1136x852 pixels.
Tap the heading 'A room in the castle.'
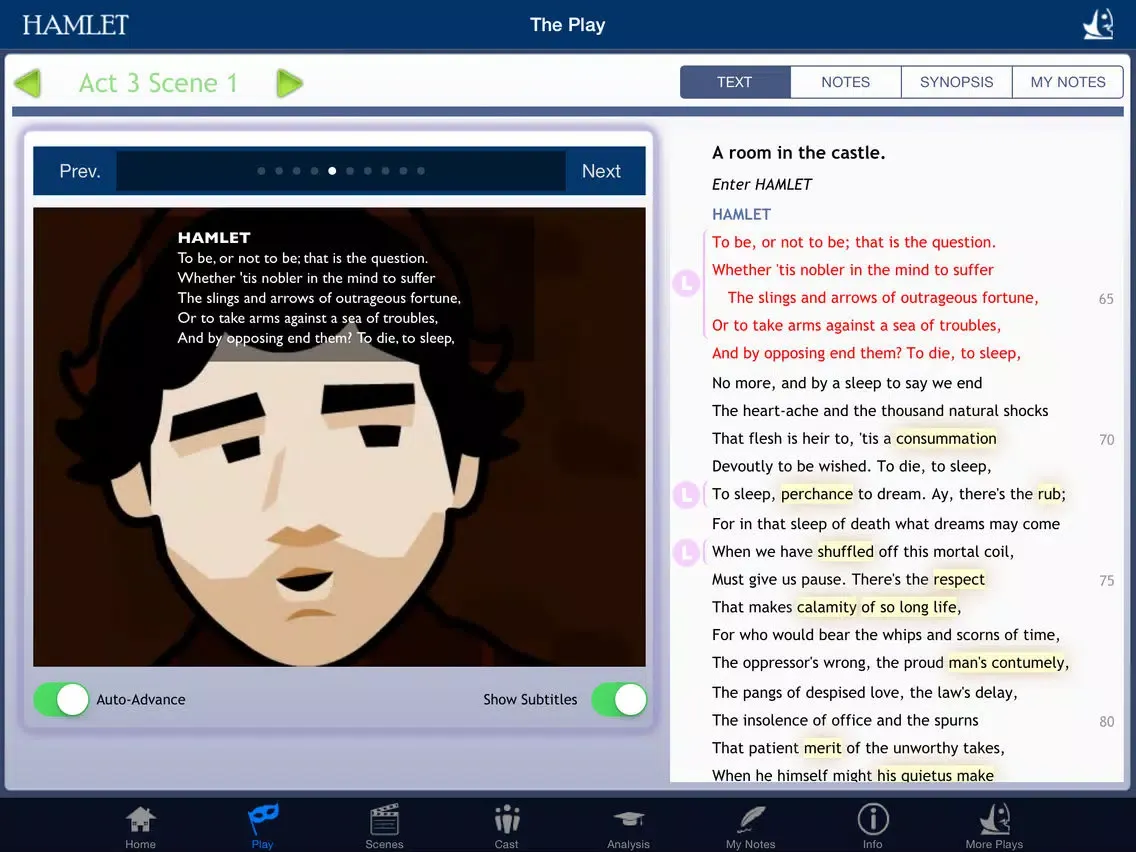(798, 153)
